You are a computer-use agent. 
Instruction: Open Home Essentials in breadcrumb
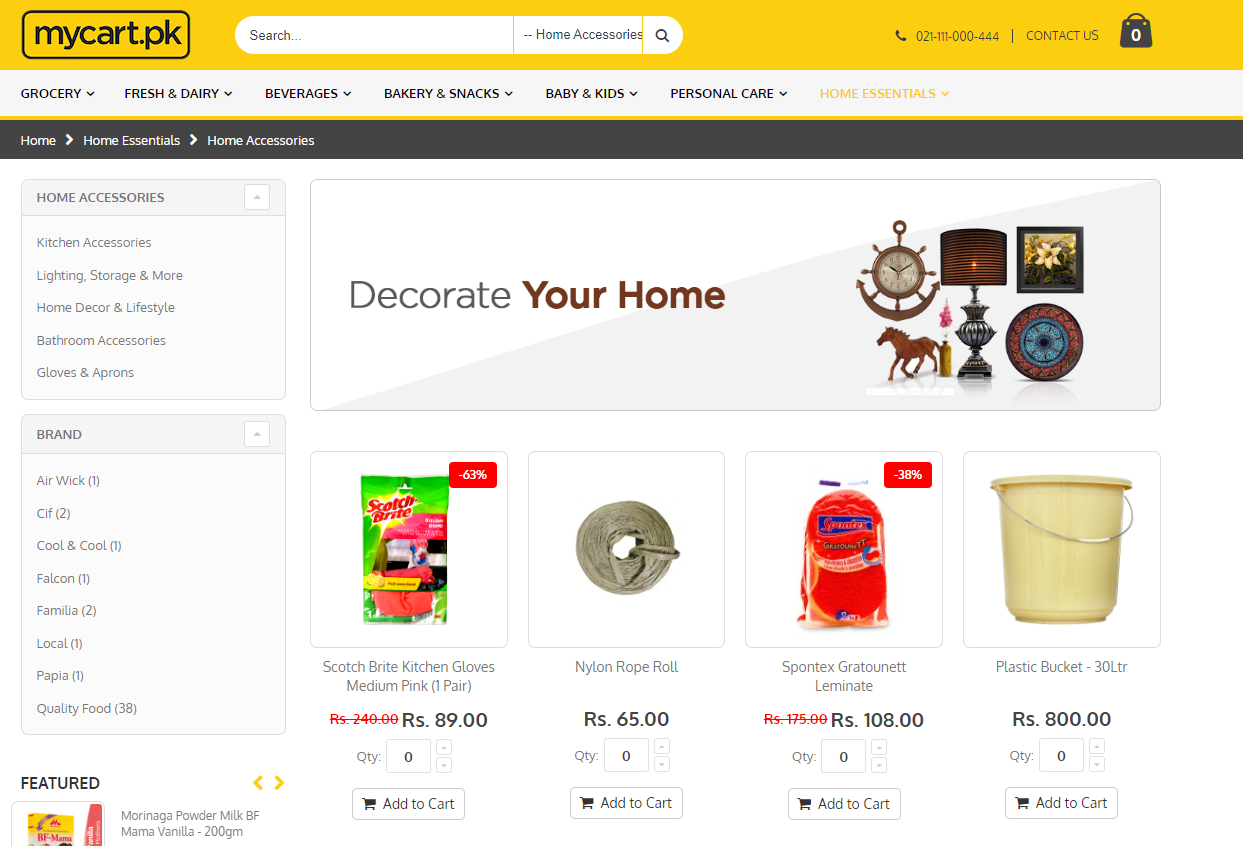coord(132,140)
